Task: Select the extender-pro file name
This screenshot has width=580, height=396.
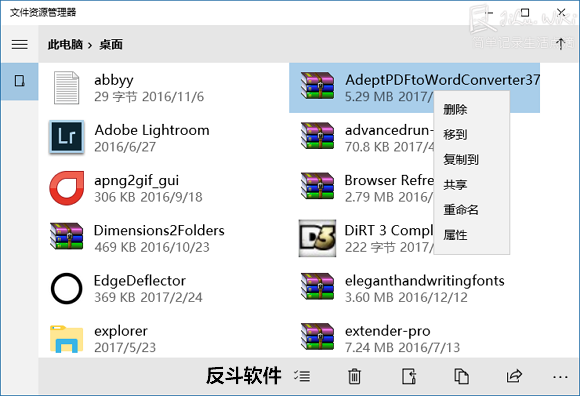Action: point(388,331)
